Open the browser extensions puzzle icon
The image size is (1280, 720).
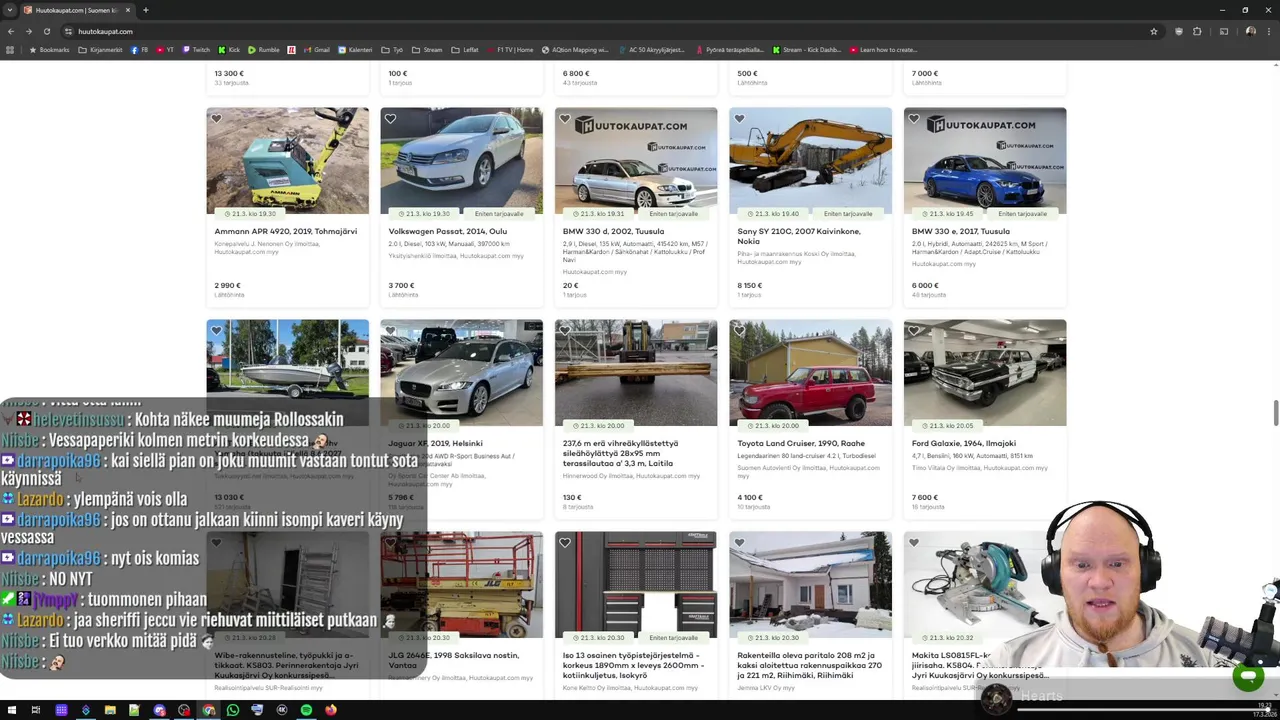coord(1197,31)
